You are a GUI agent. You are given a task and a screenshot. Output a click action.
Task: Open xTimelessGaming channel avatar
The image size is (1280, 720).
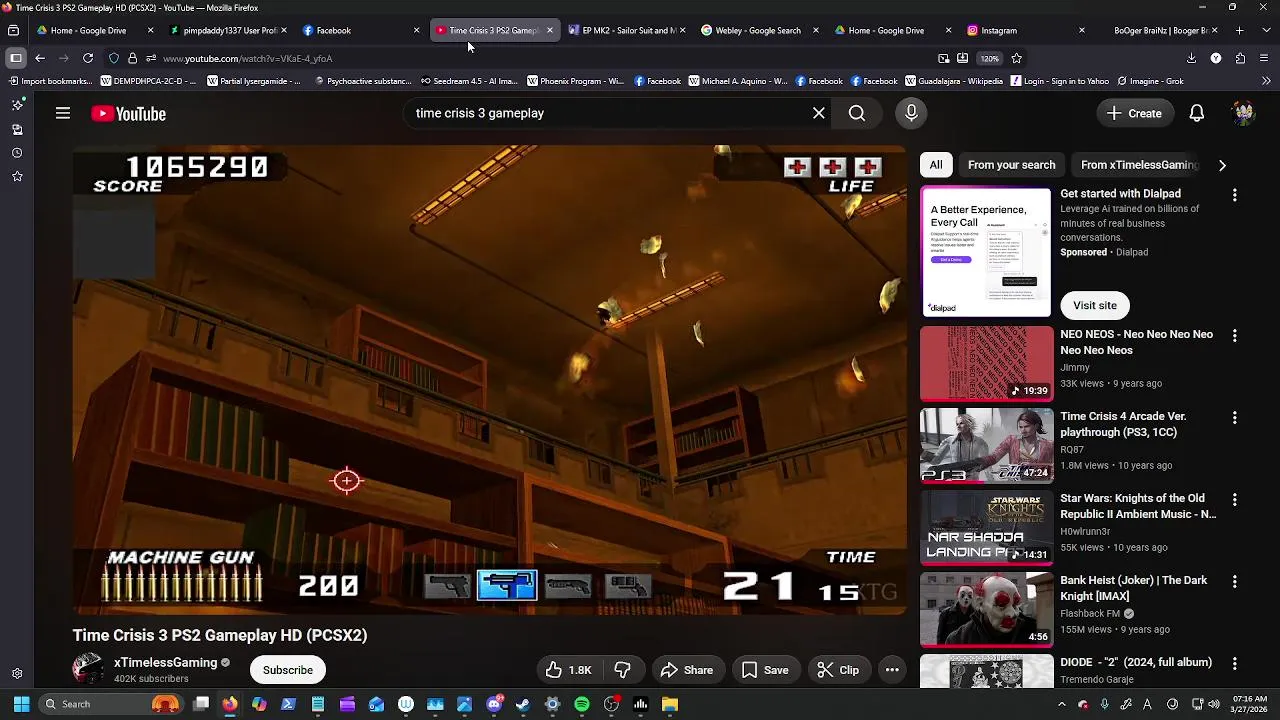point(88,669)
